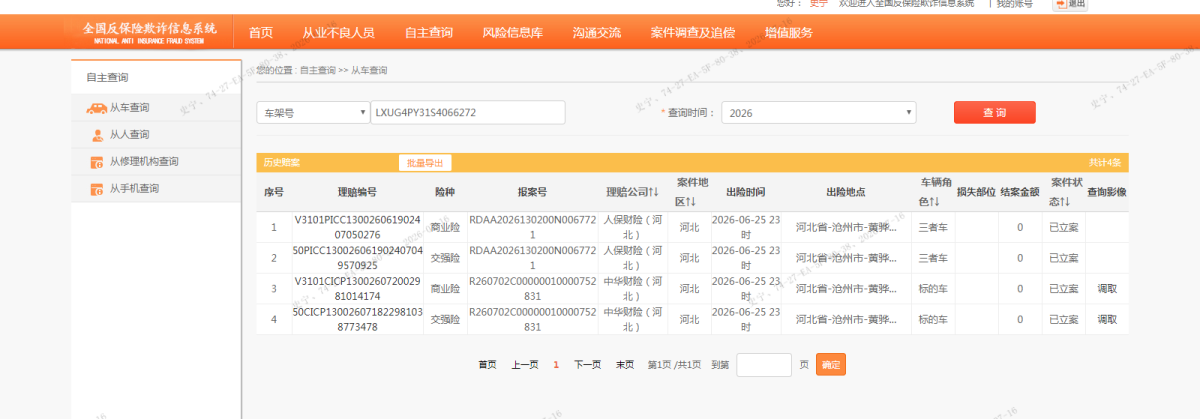Sort by the 理赔公司 column header
This screenshot has height=419, width=1200.
click(632, 192)
